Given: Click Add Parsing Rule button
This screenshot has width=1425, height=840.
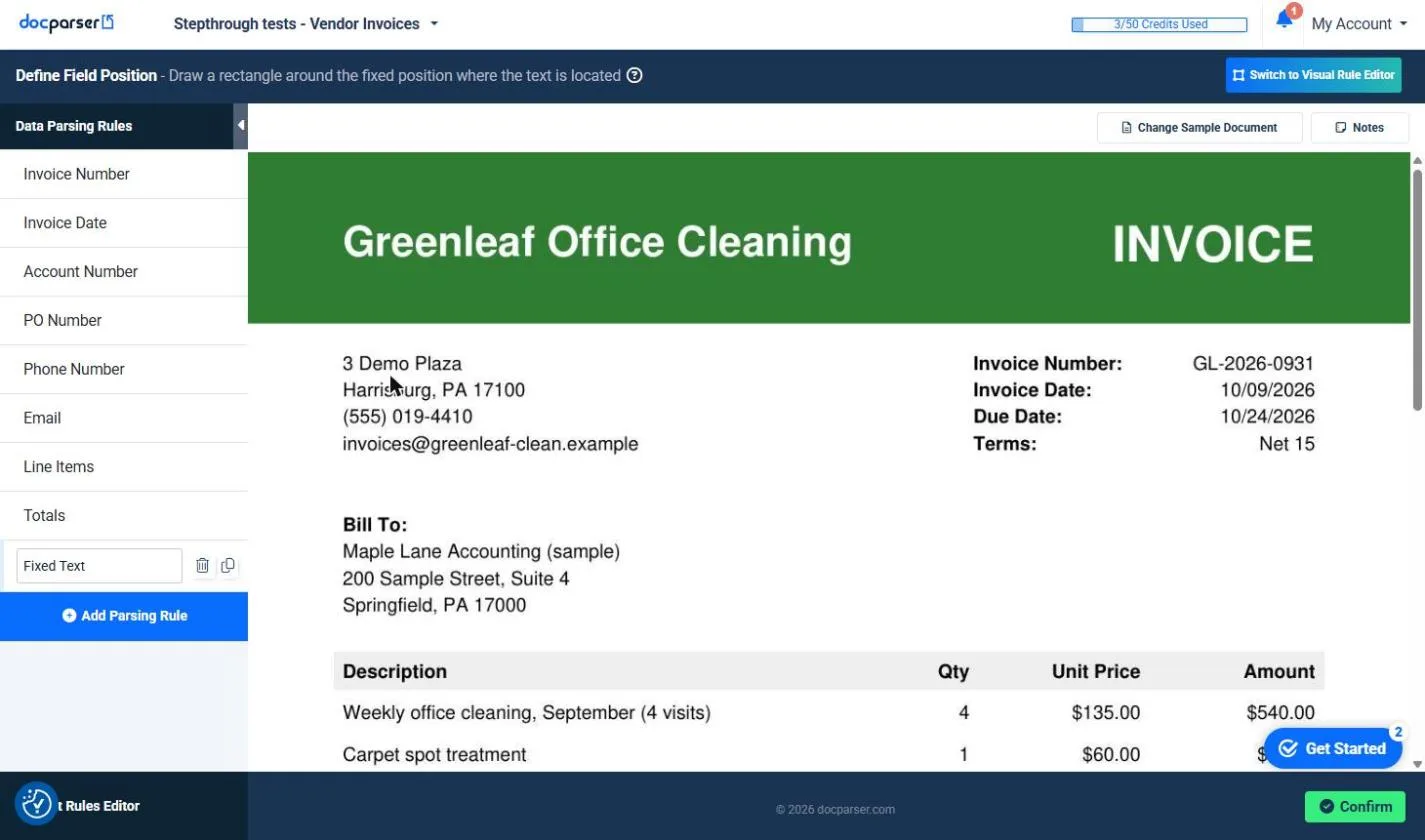Looking at the screenshot, I should tap(124, 616).
